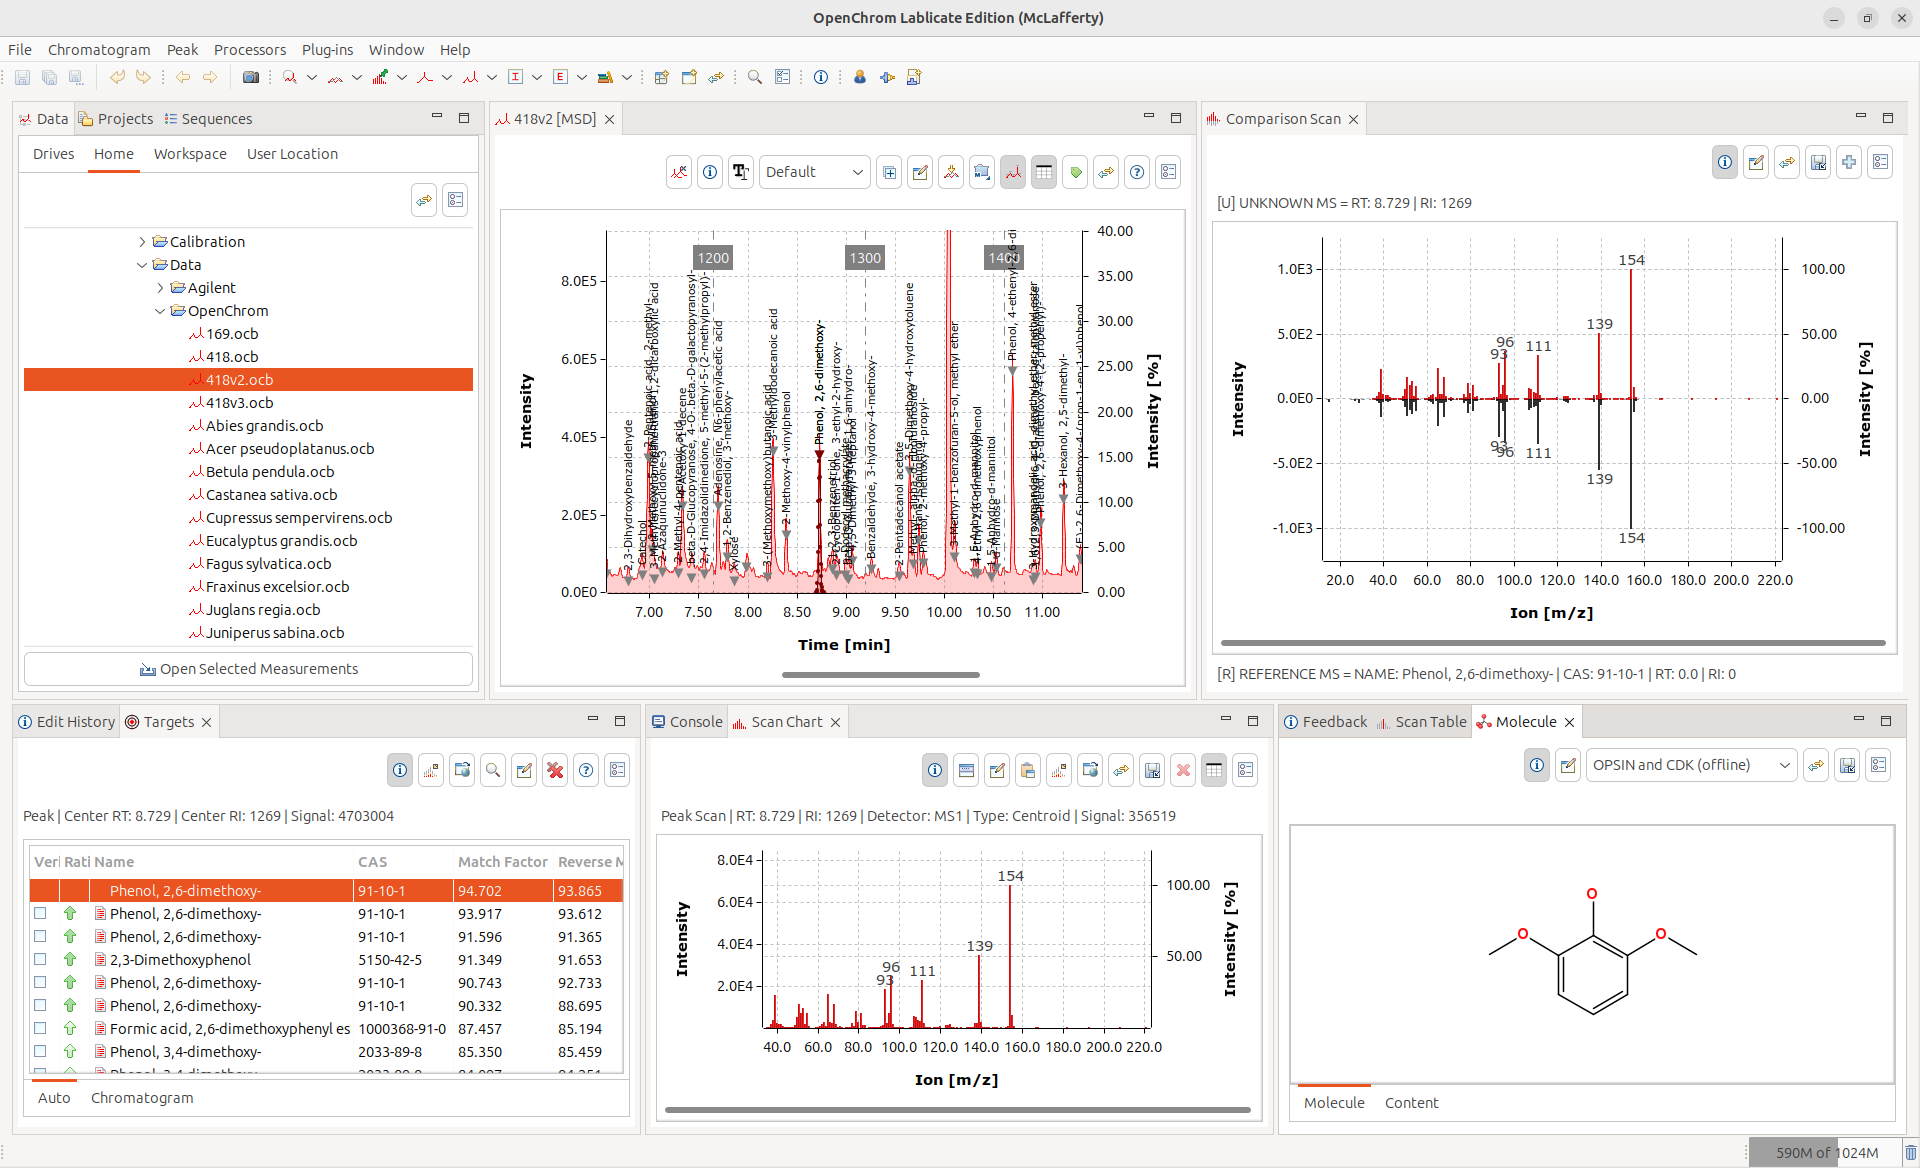Click the text T icon in chromatogram toolbar
Viewport: 1920px width, 1168px height.
coord(740,172)
